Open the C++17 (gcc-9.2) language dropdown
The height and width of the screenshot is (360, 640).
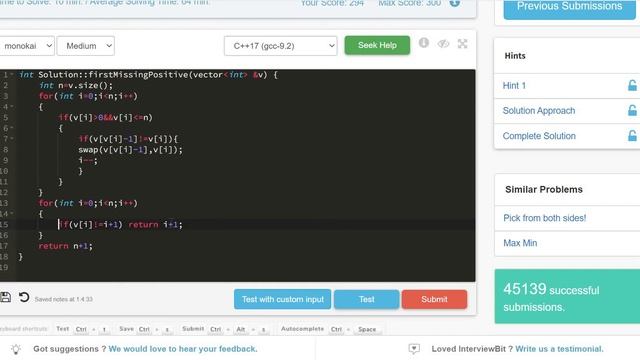click(280, 46)
